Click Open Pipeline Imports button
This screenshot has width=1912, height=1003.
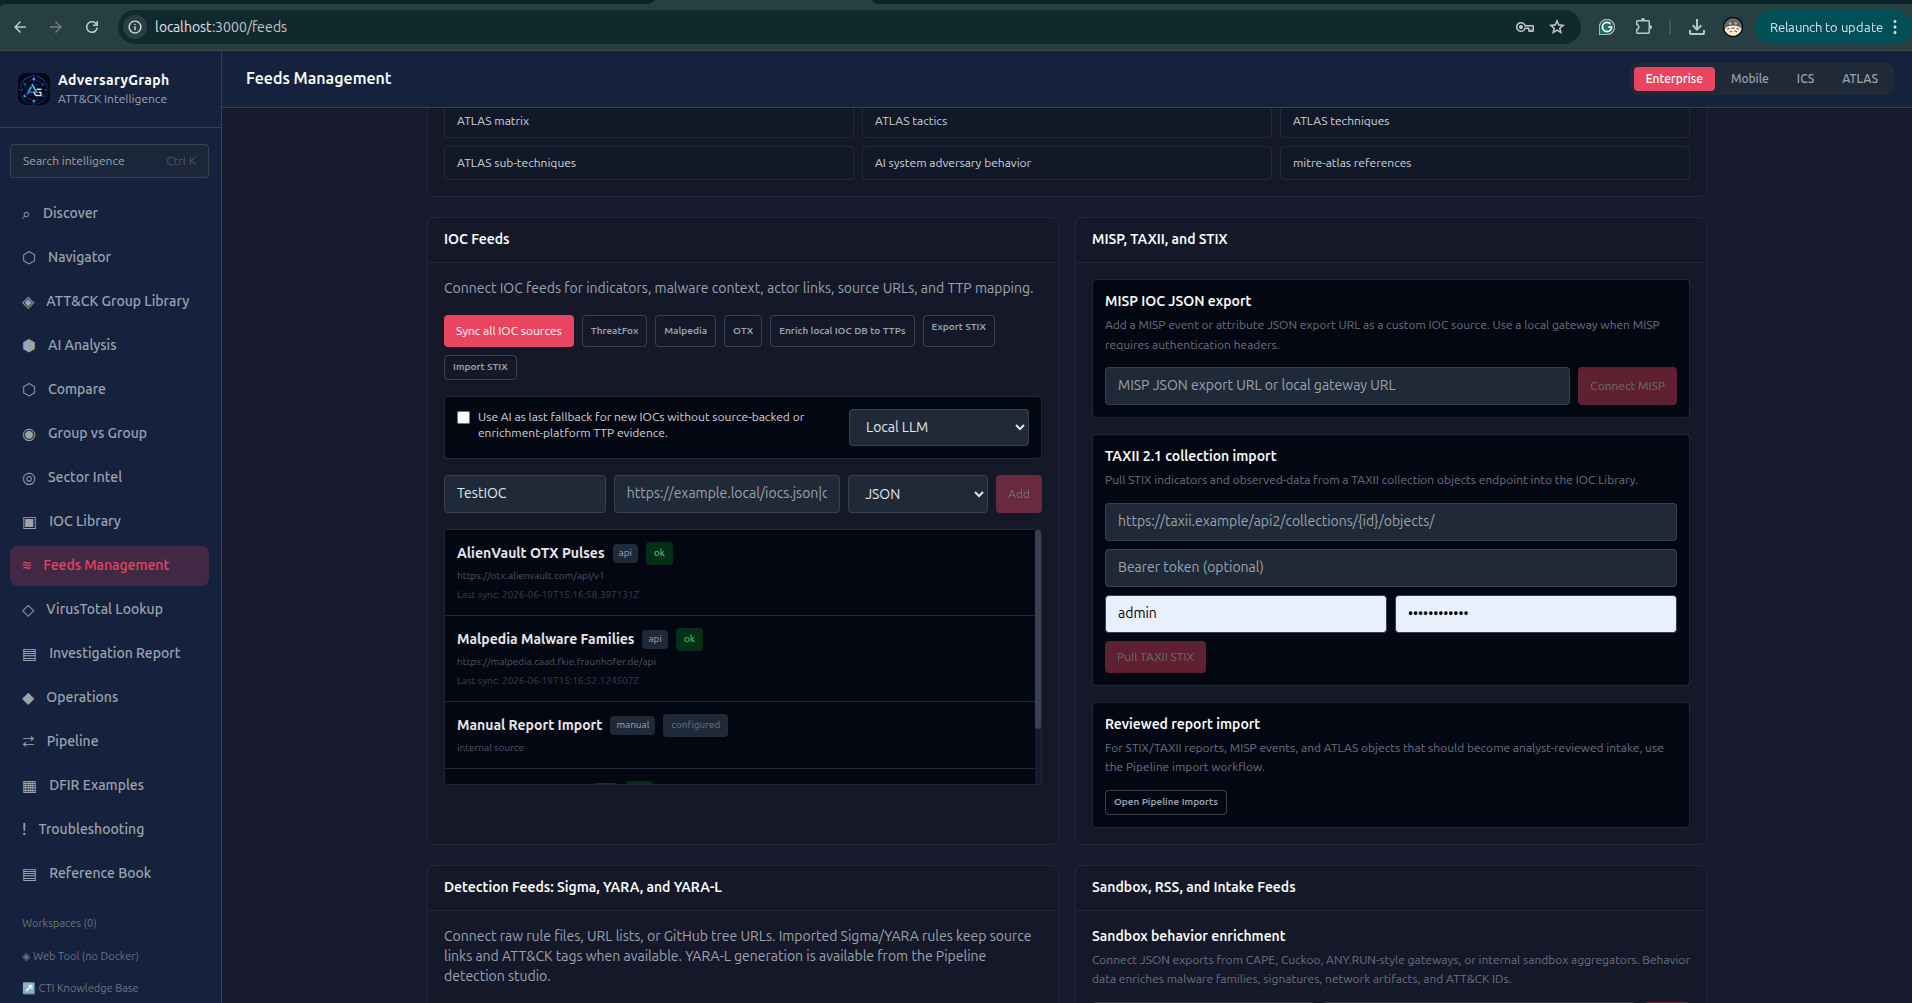1166,802
